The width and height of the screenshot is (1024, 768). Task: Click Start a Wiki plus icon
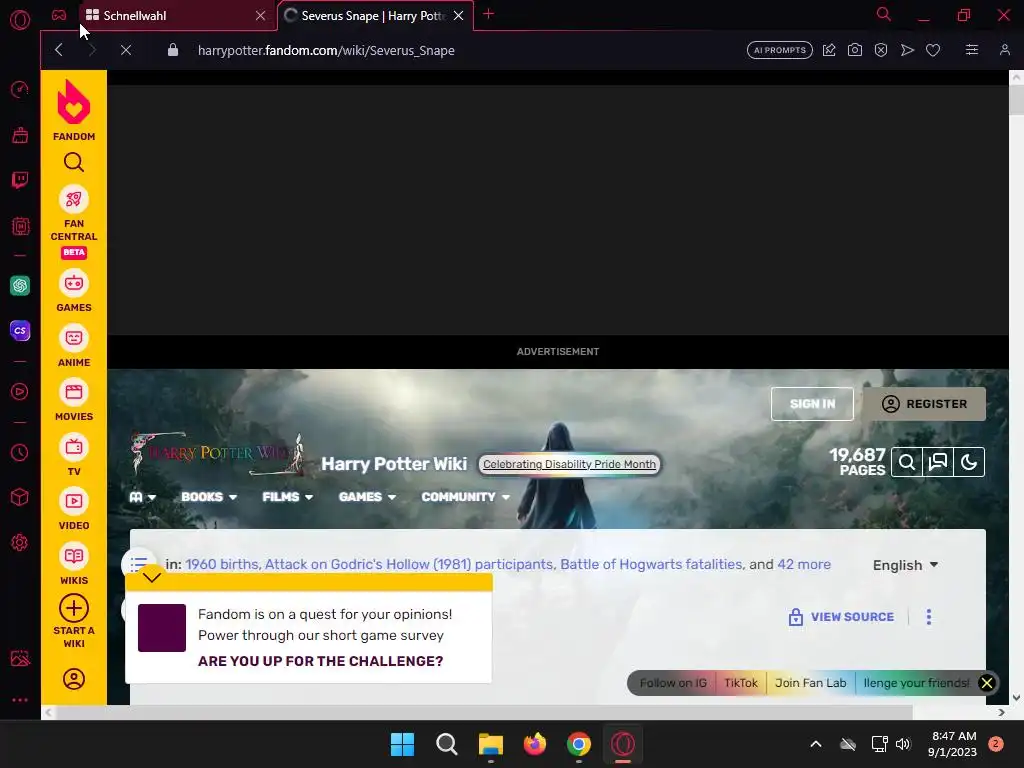click(74, 608)
